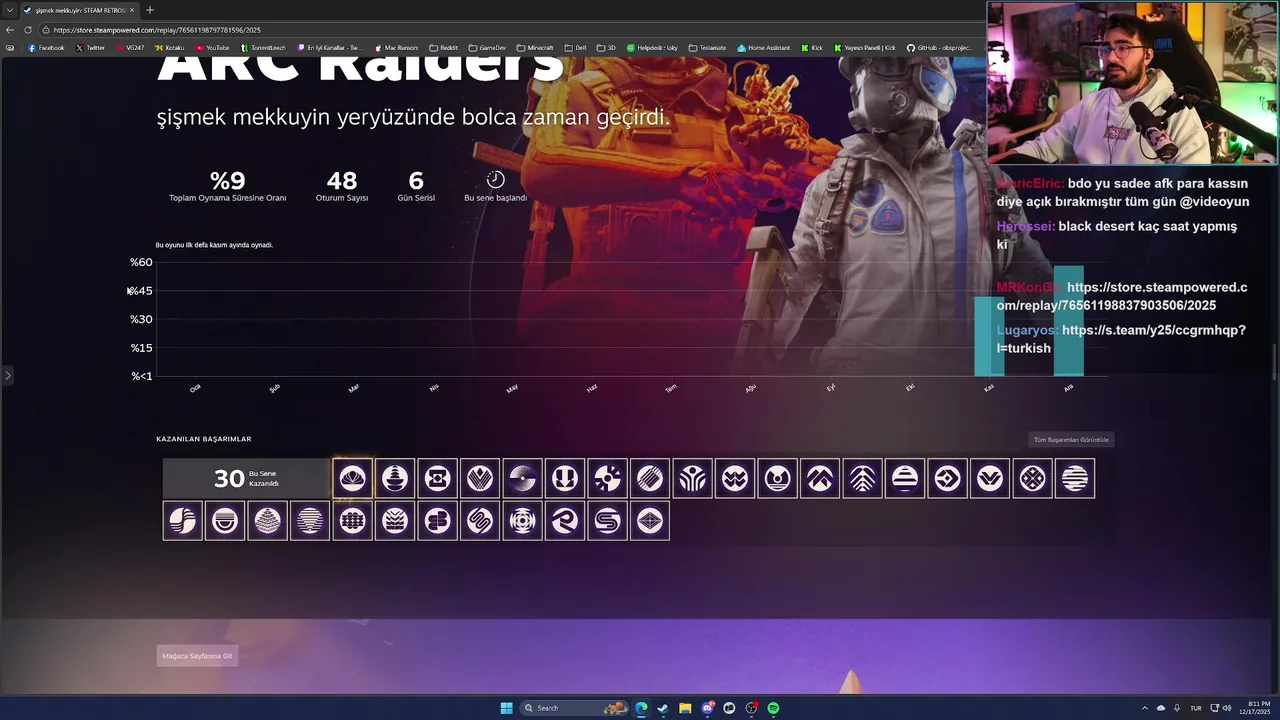The image size is (1280, 720).
Task: Click Tüm Başarımları Görüntüle button
Action: pyautogui.click(x=1071, y=440)
